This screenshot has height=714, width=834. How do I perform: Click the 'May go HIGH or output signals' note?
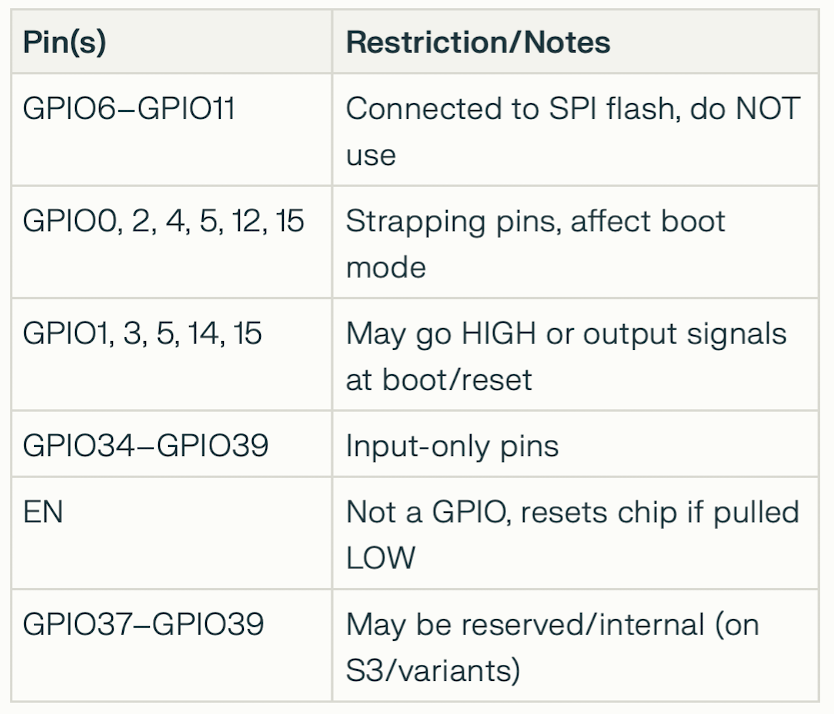tap(566, 334)
